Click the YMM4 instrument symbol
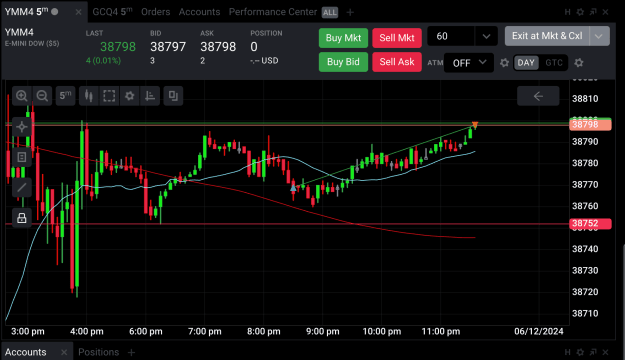The width and height of the screenshot is (625, 360). pyautogui.click(x=19, y=32)
